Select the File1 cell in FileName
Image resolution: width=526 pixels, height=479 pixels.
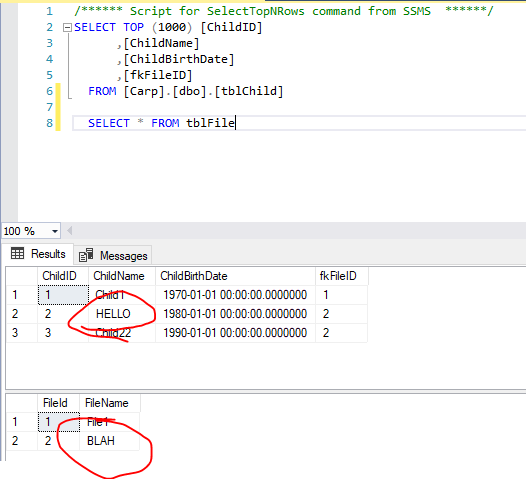110,422
